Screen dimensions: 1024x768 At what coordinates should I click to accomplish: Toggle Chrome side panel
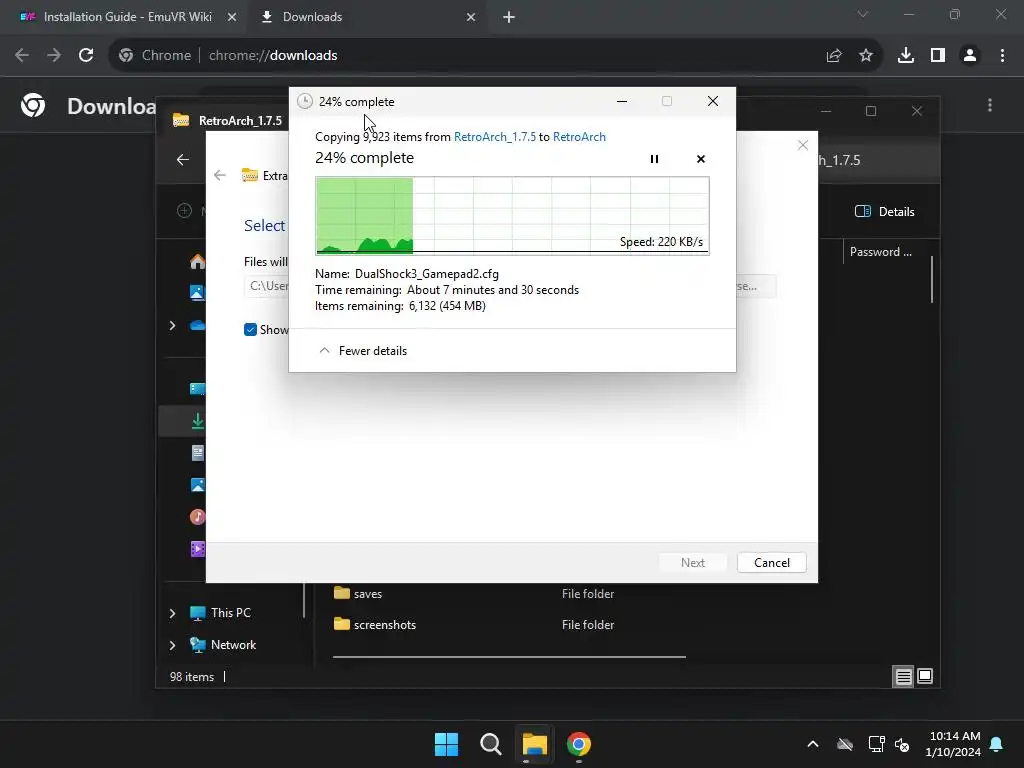pyautogui.click(x=938, y=56)
